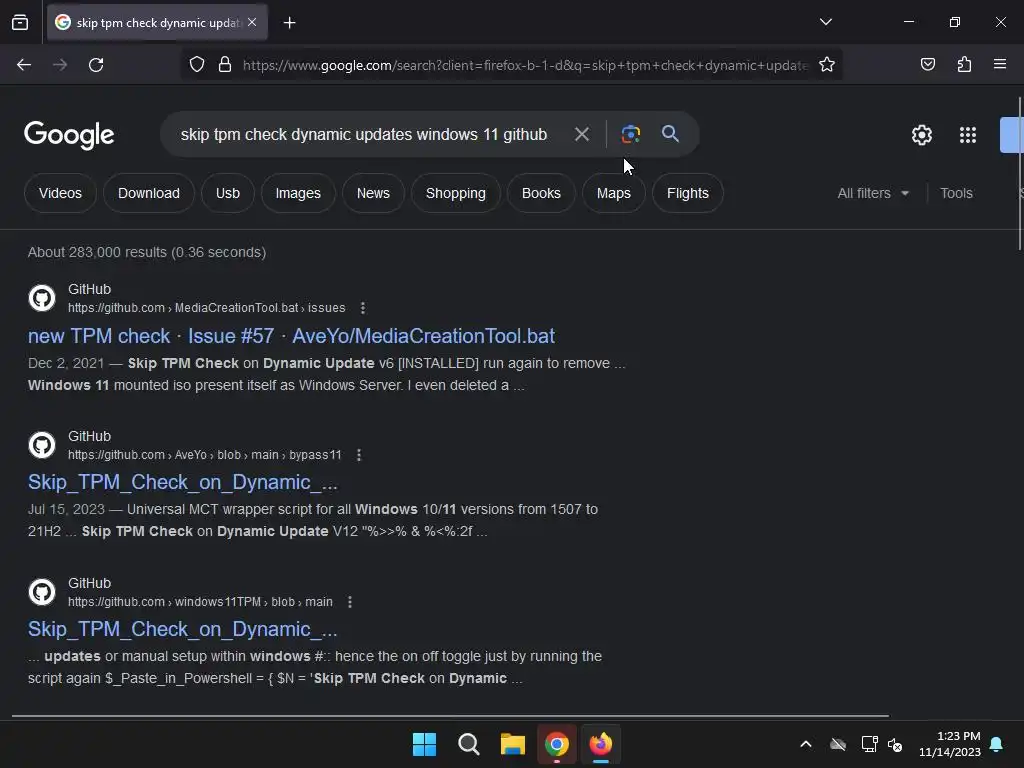Open the list all tabs dropdown
Image resolution: width=1024 pixels, height=768 pixels.
825,22
